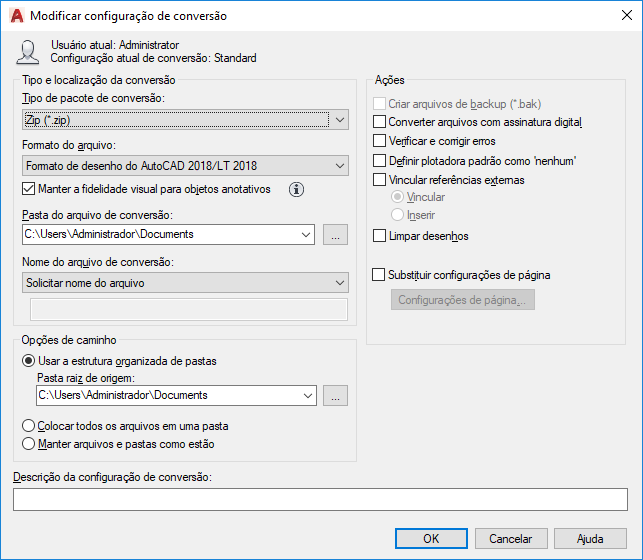643x560 pixels.
Task: Click the Cancelar button
Action: [x=511, y=538]
